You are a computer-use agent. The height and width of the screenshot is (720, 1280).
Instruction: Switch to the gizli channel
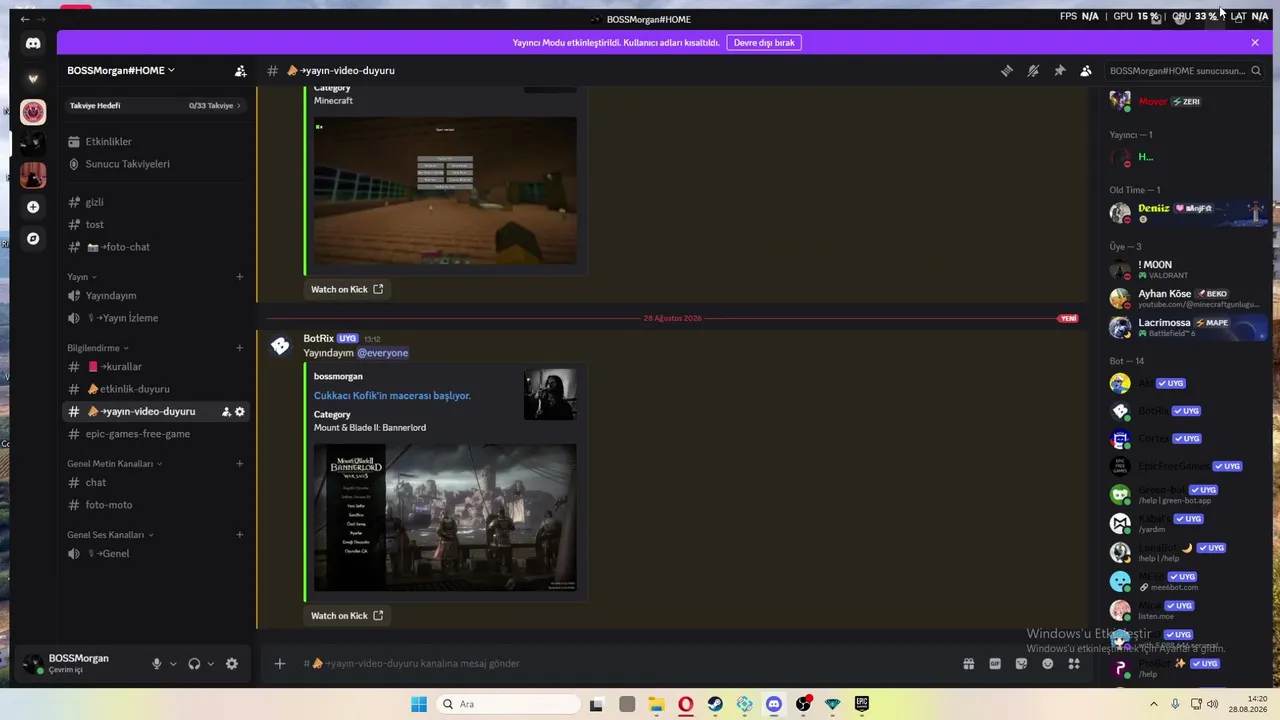click(x=155, y=202)
